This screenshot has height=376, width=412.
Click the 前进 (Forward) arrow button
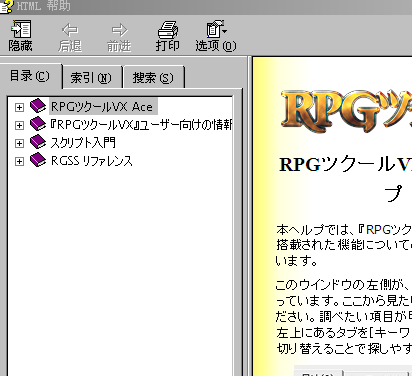coord(119,36)
